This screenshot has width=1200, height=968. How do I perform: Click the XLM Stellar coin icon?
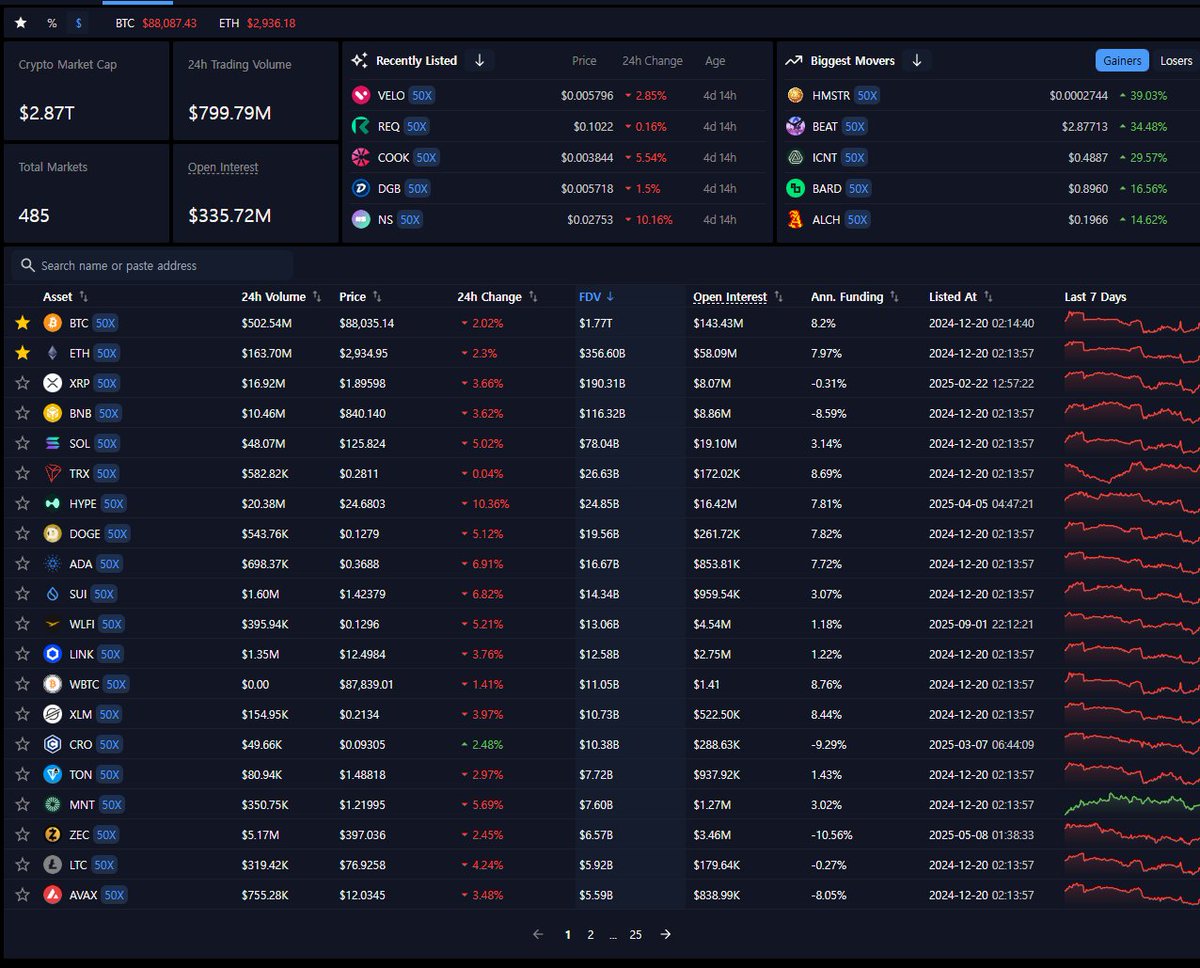point(52,714)
